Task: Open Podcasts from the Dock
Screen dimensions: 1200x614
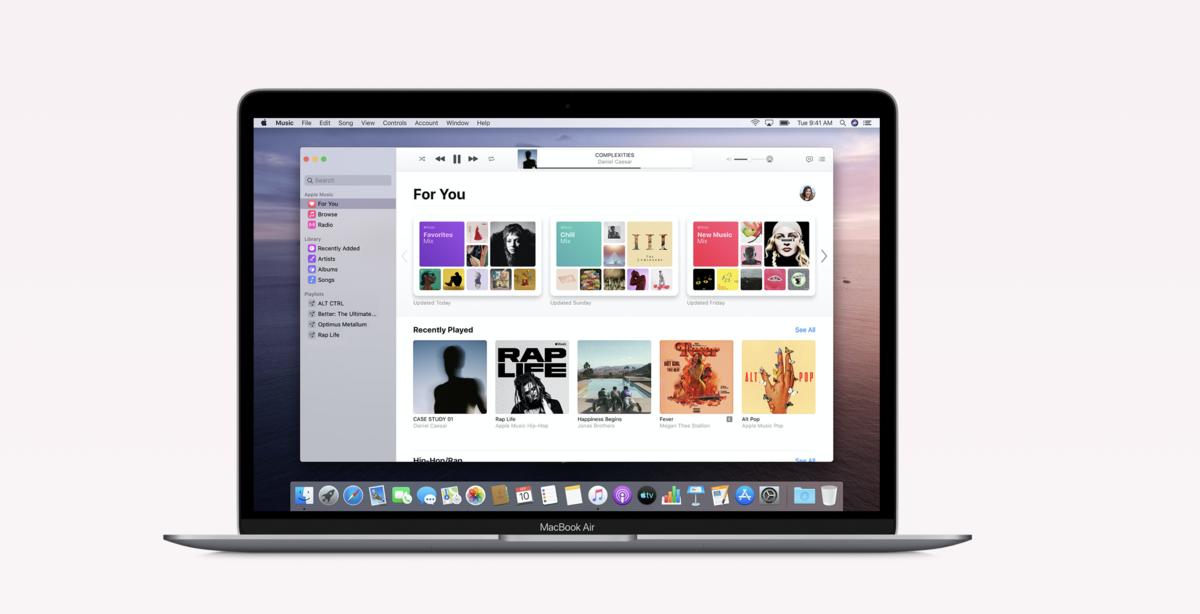Action: [622, 495]
